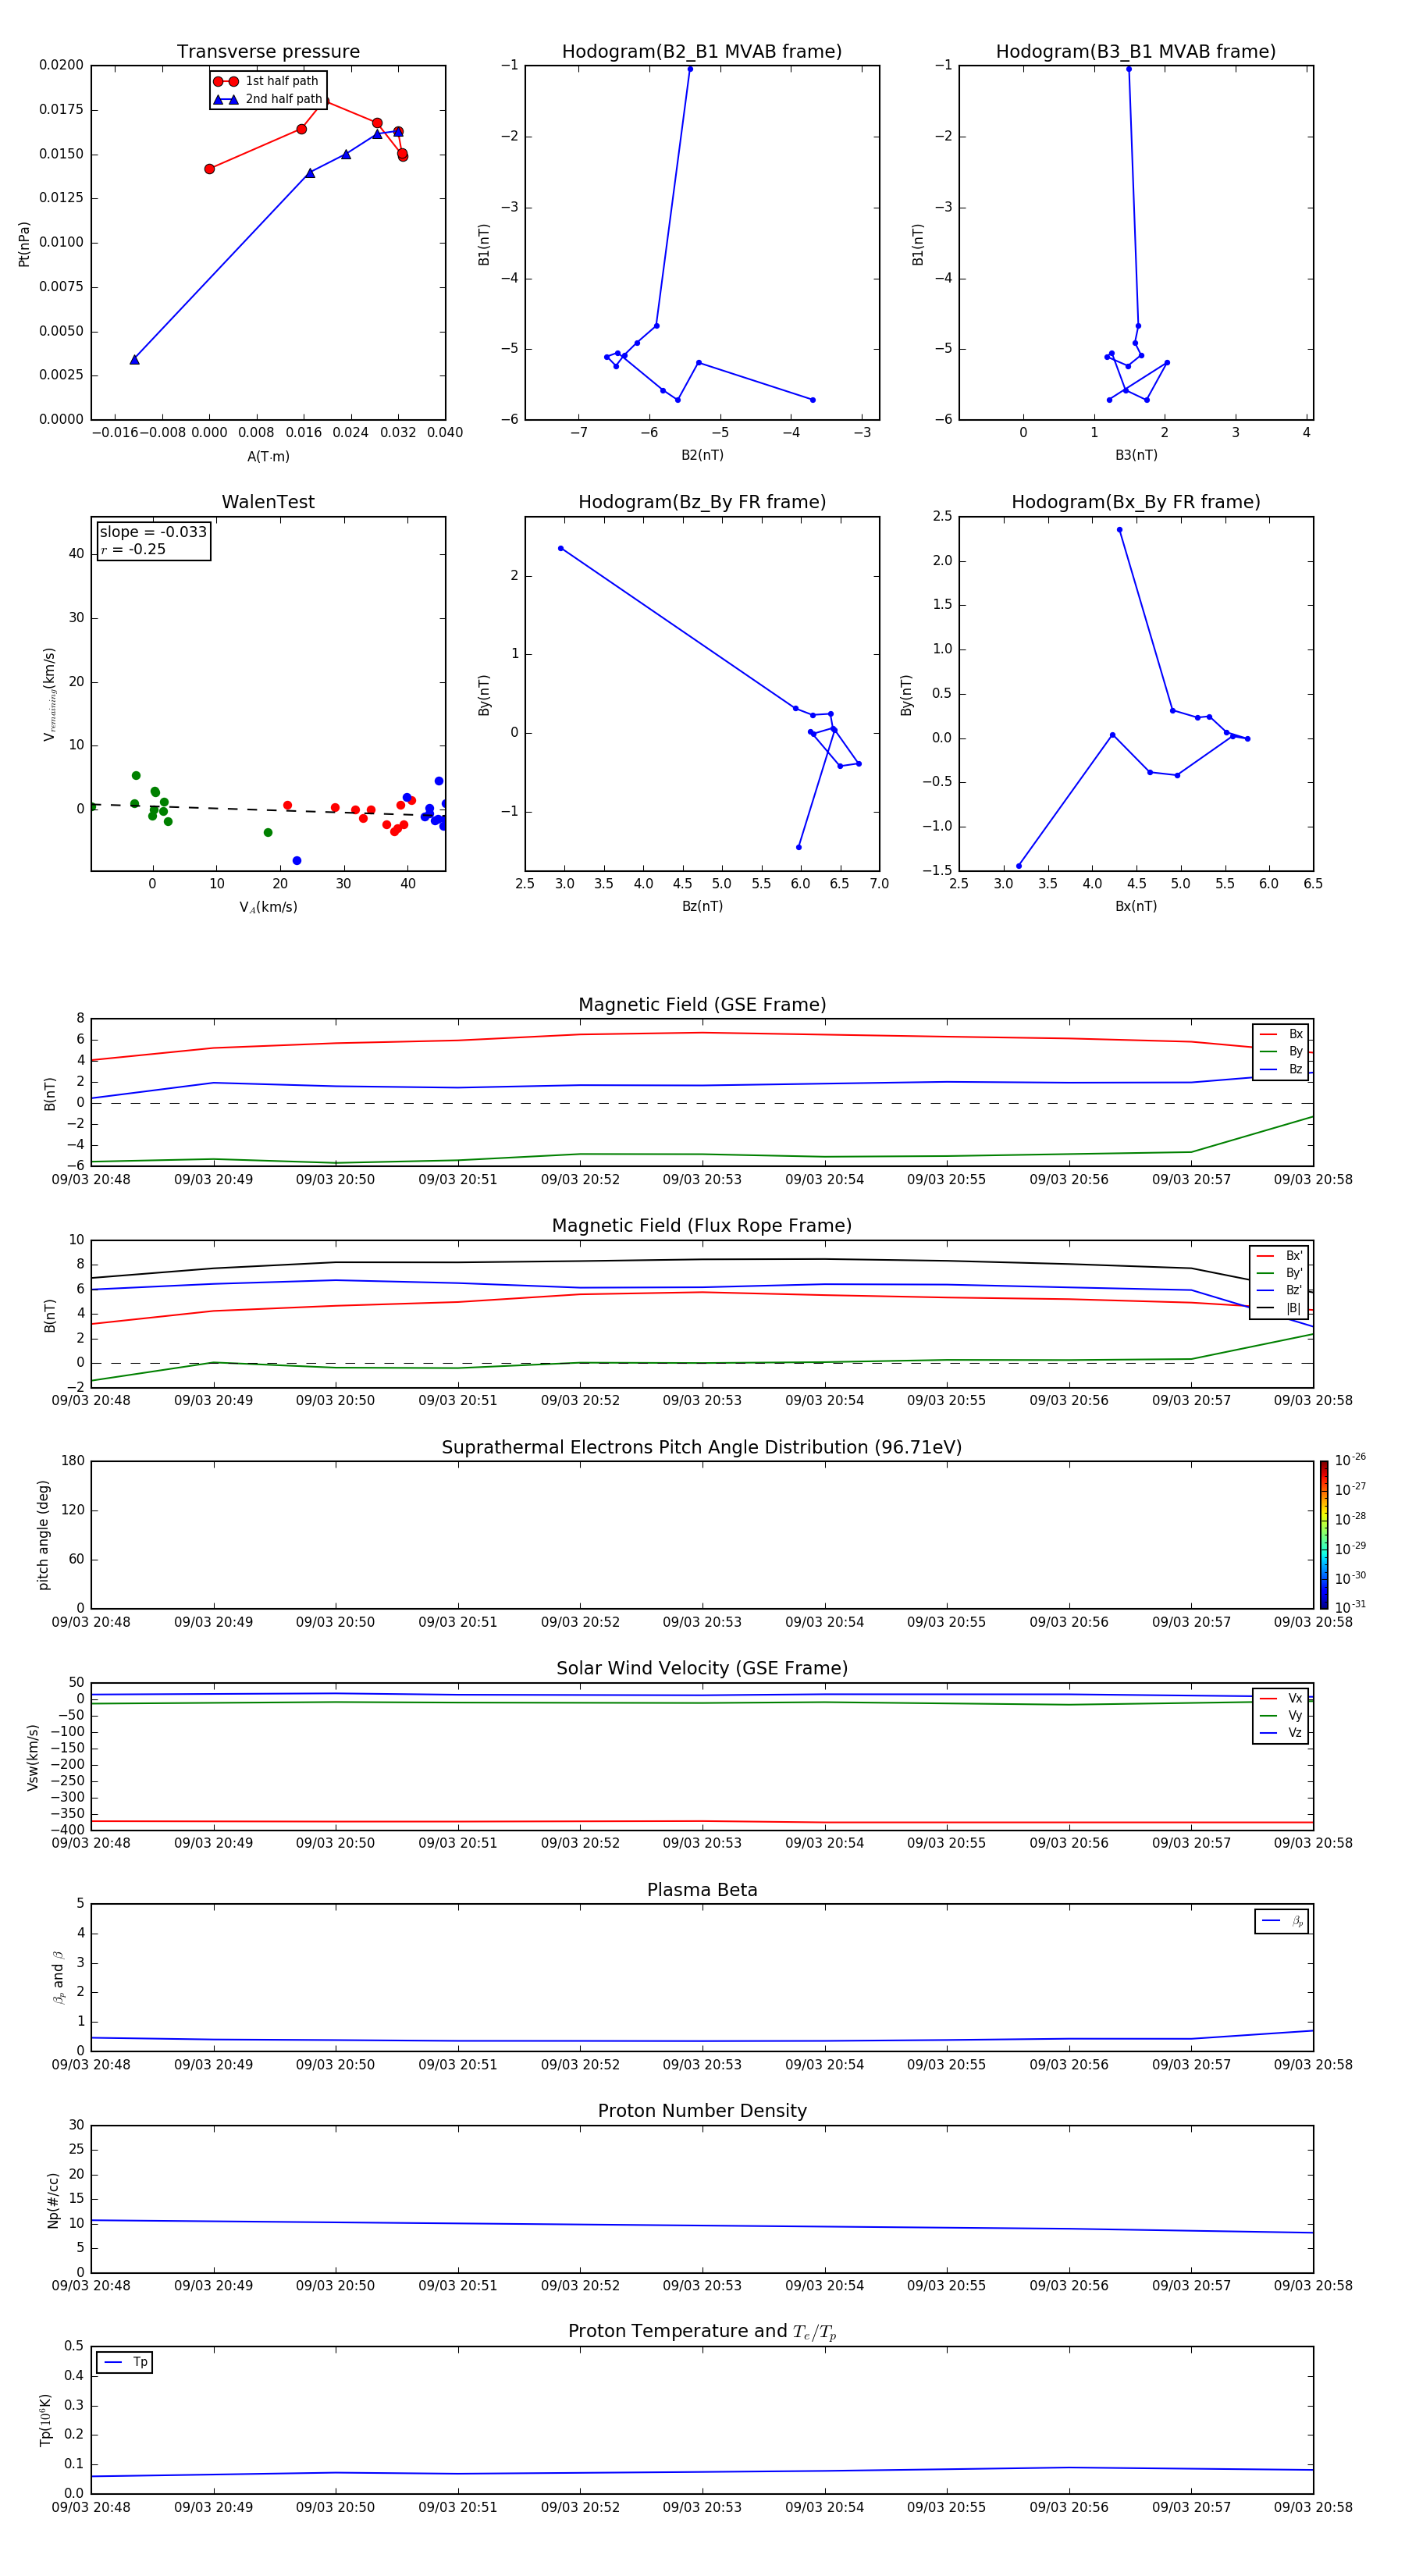Click the 'r = -0.25' annotation text
The height and width of the screenshot is (2576, 1405).
[133, 550]
